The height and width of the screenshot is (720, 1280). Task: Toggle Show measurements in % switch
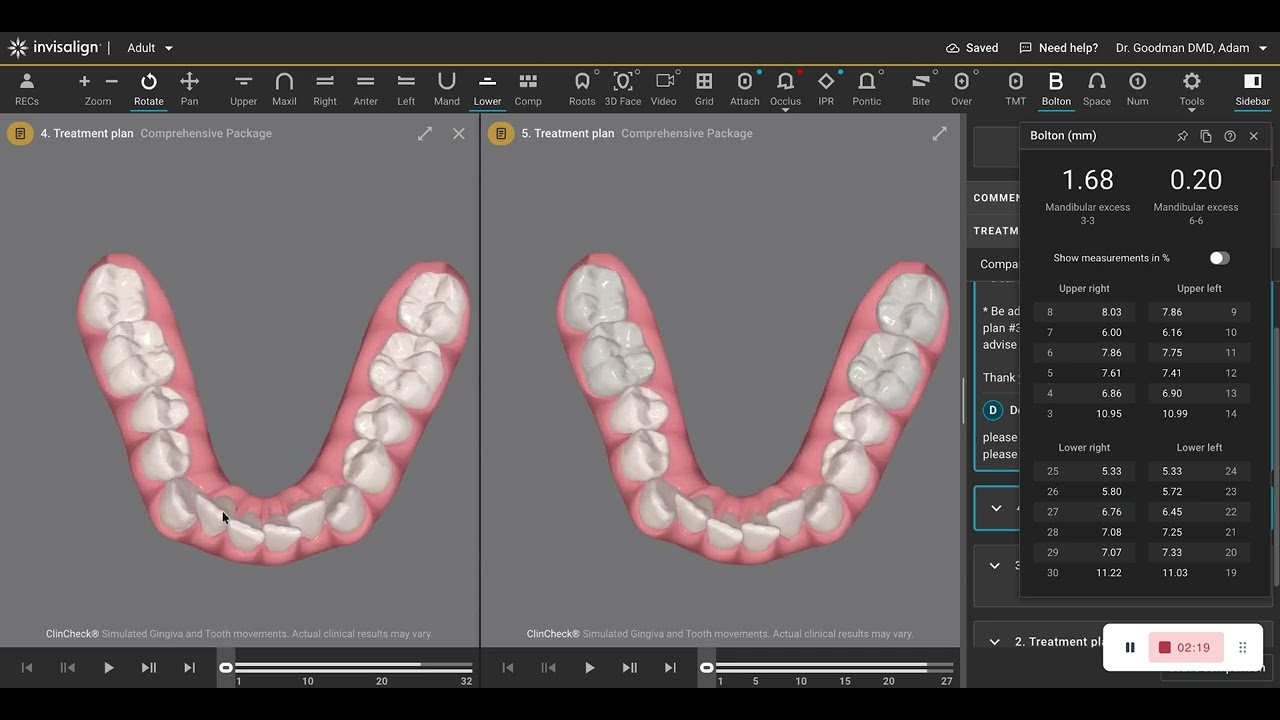tap(1219, 258)
